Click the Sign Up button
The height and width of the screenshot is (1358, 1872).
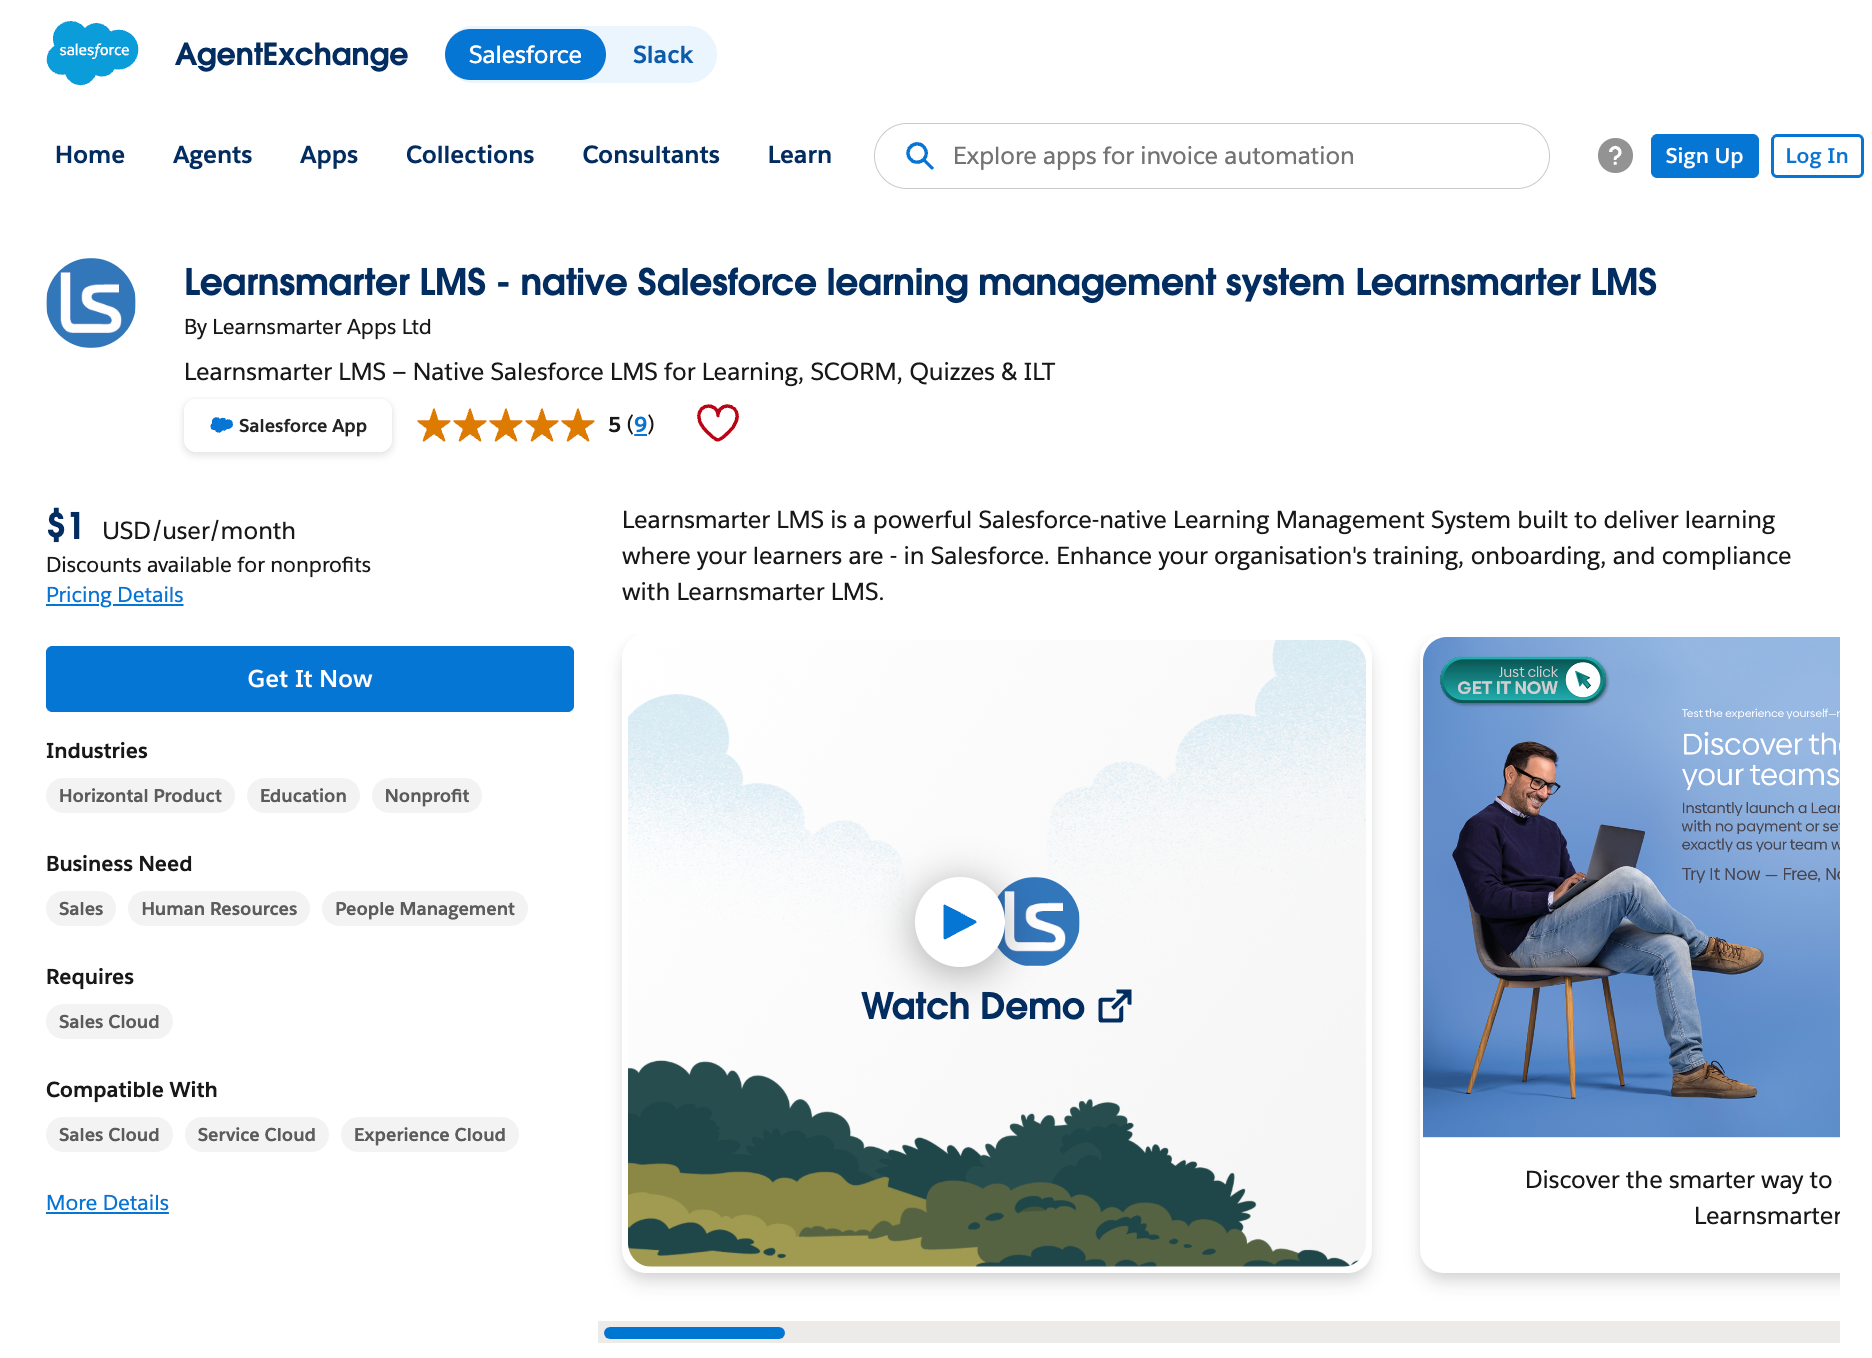pos(1704,156)
